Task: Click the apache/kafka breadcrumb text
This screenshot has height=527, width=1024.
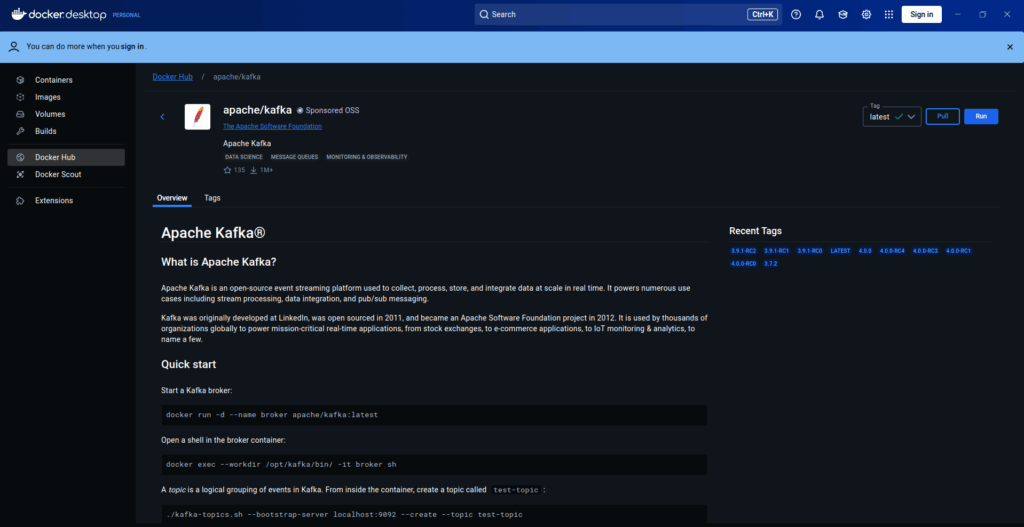Action: coord(237,76)
